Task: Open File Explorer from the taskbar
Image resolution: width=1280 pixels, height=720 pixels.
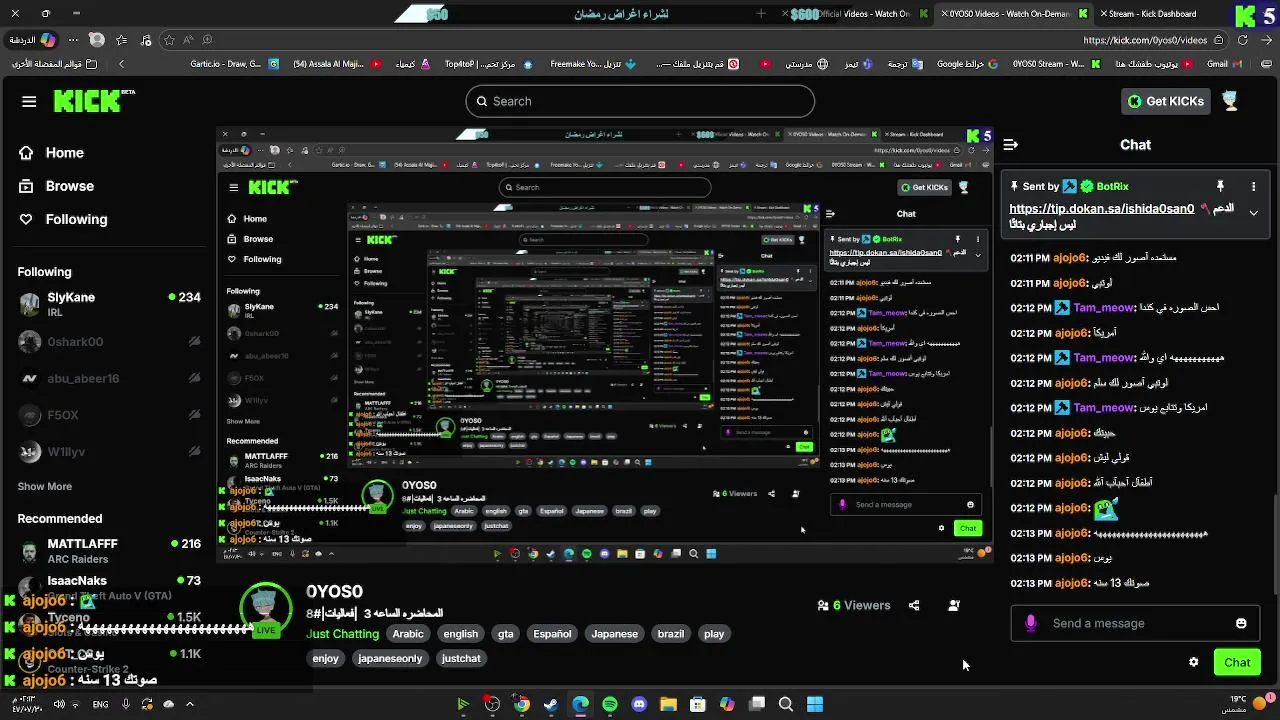Action: pyautogui.click(x=668, y=704)
